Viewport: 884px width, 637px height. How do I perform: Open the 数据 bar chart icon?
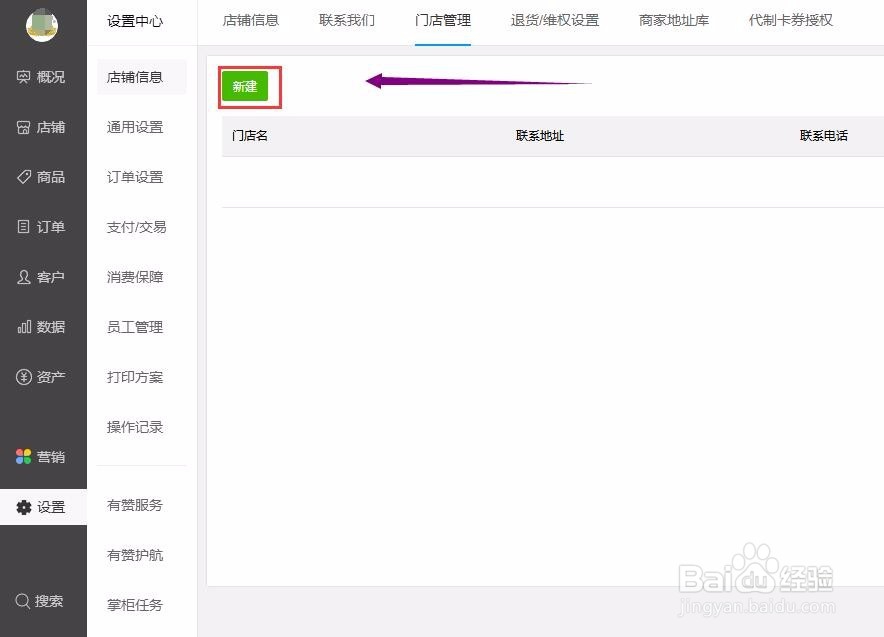click(24, 327)
